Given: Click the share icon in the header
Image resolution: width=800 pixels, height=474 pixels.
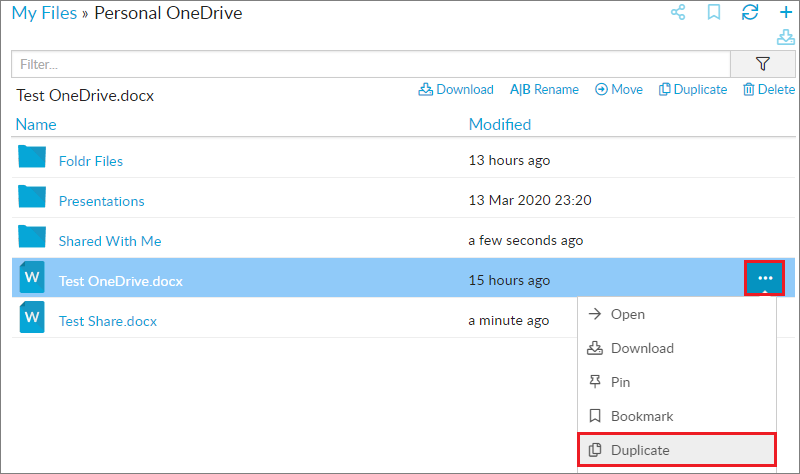Looking at the screenshot, I should pyautogui.click(x=678, y=12).
